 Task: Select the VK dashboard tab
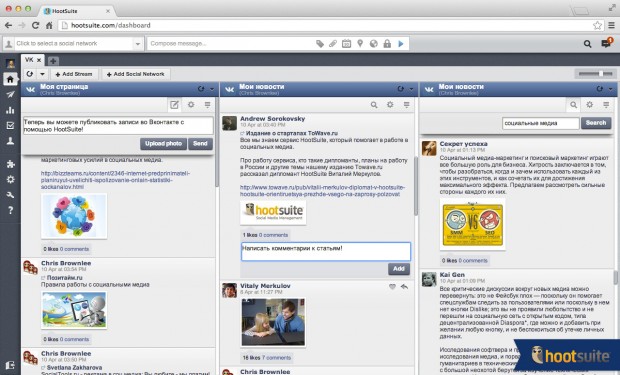point(29,60)
